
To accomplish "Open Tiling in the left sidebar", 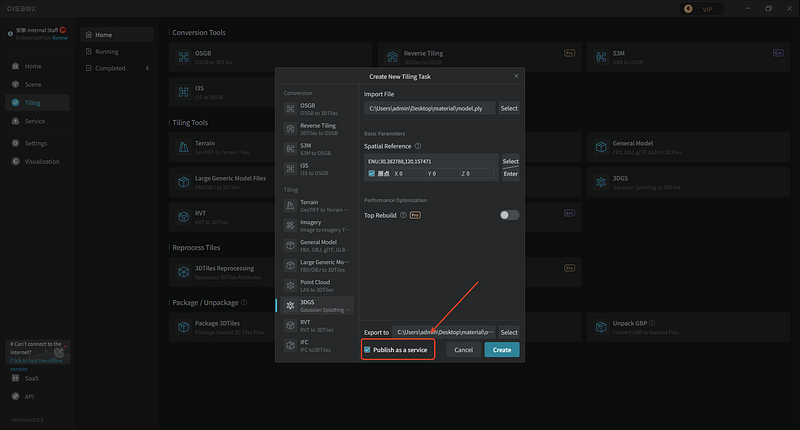I will pyautogui.click(x=37, y=103).
